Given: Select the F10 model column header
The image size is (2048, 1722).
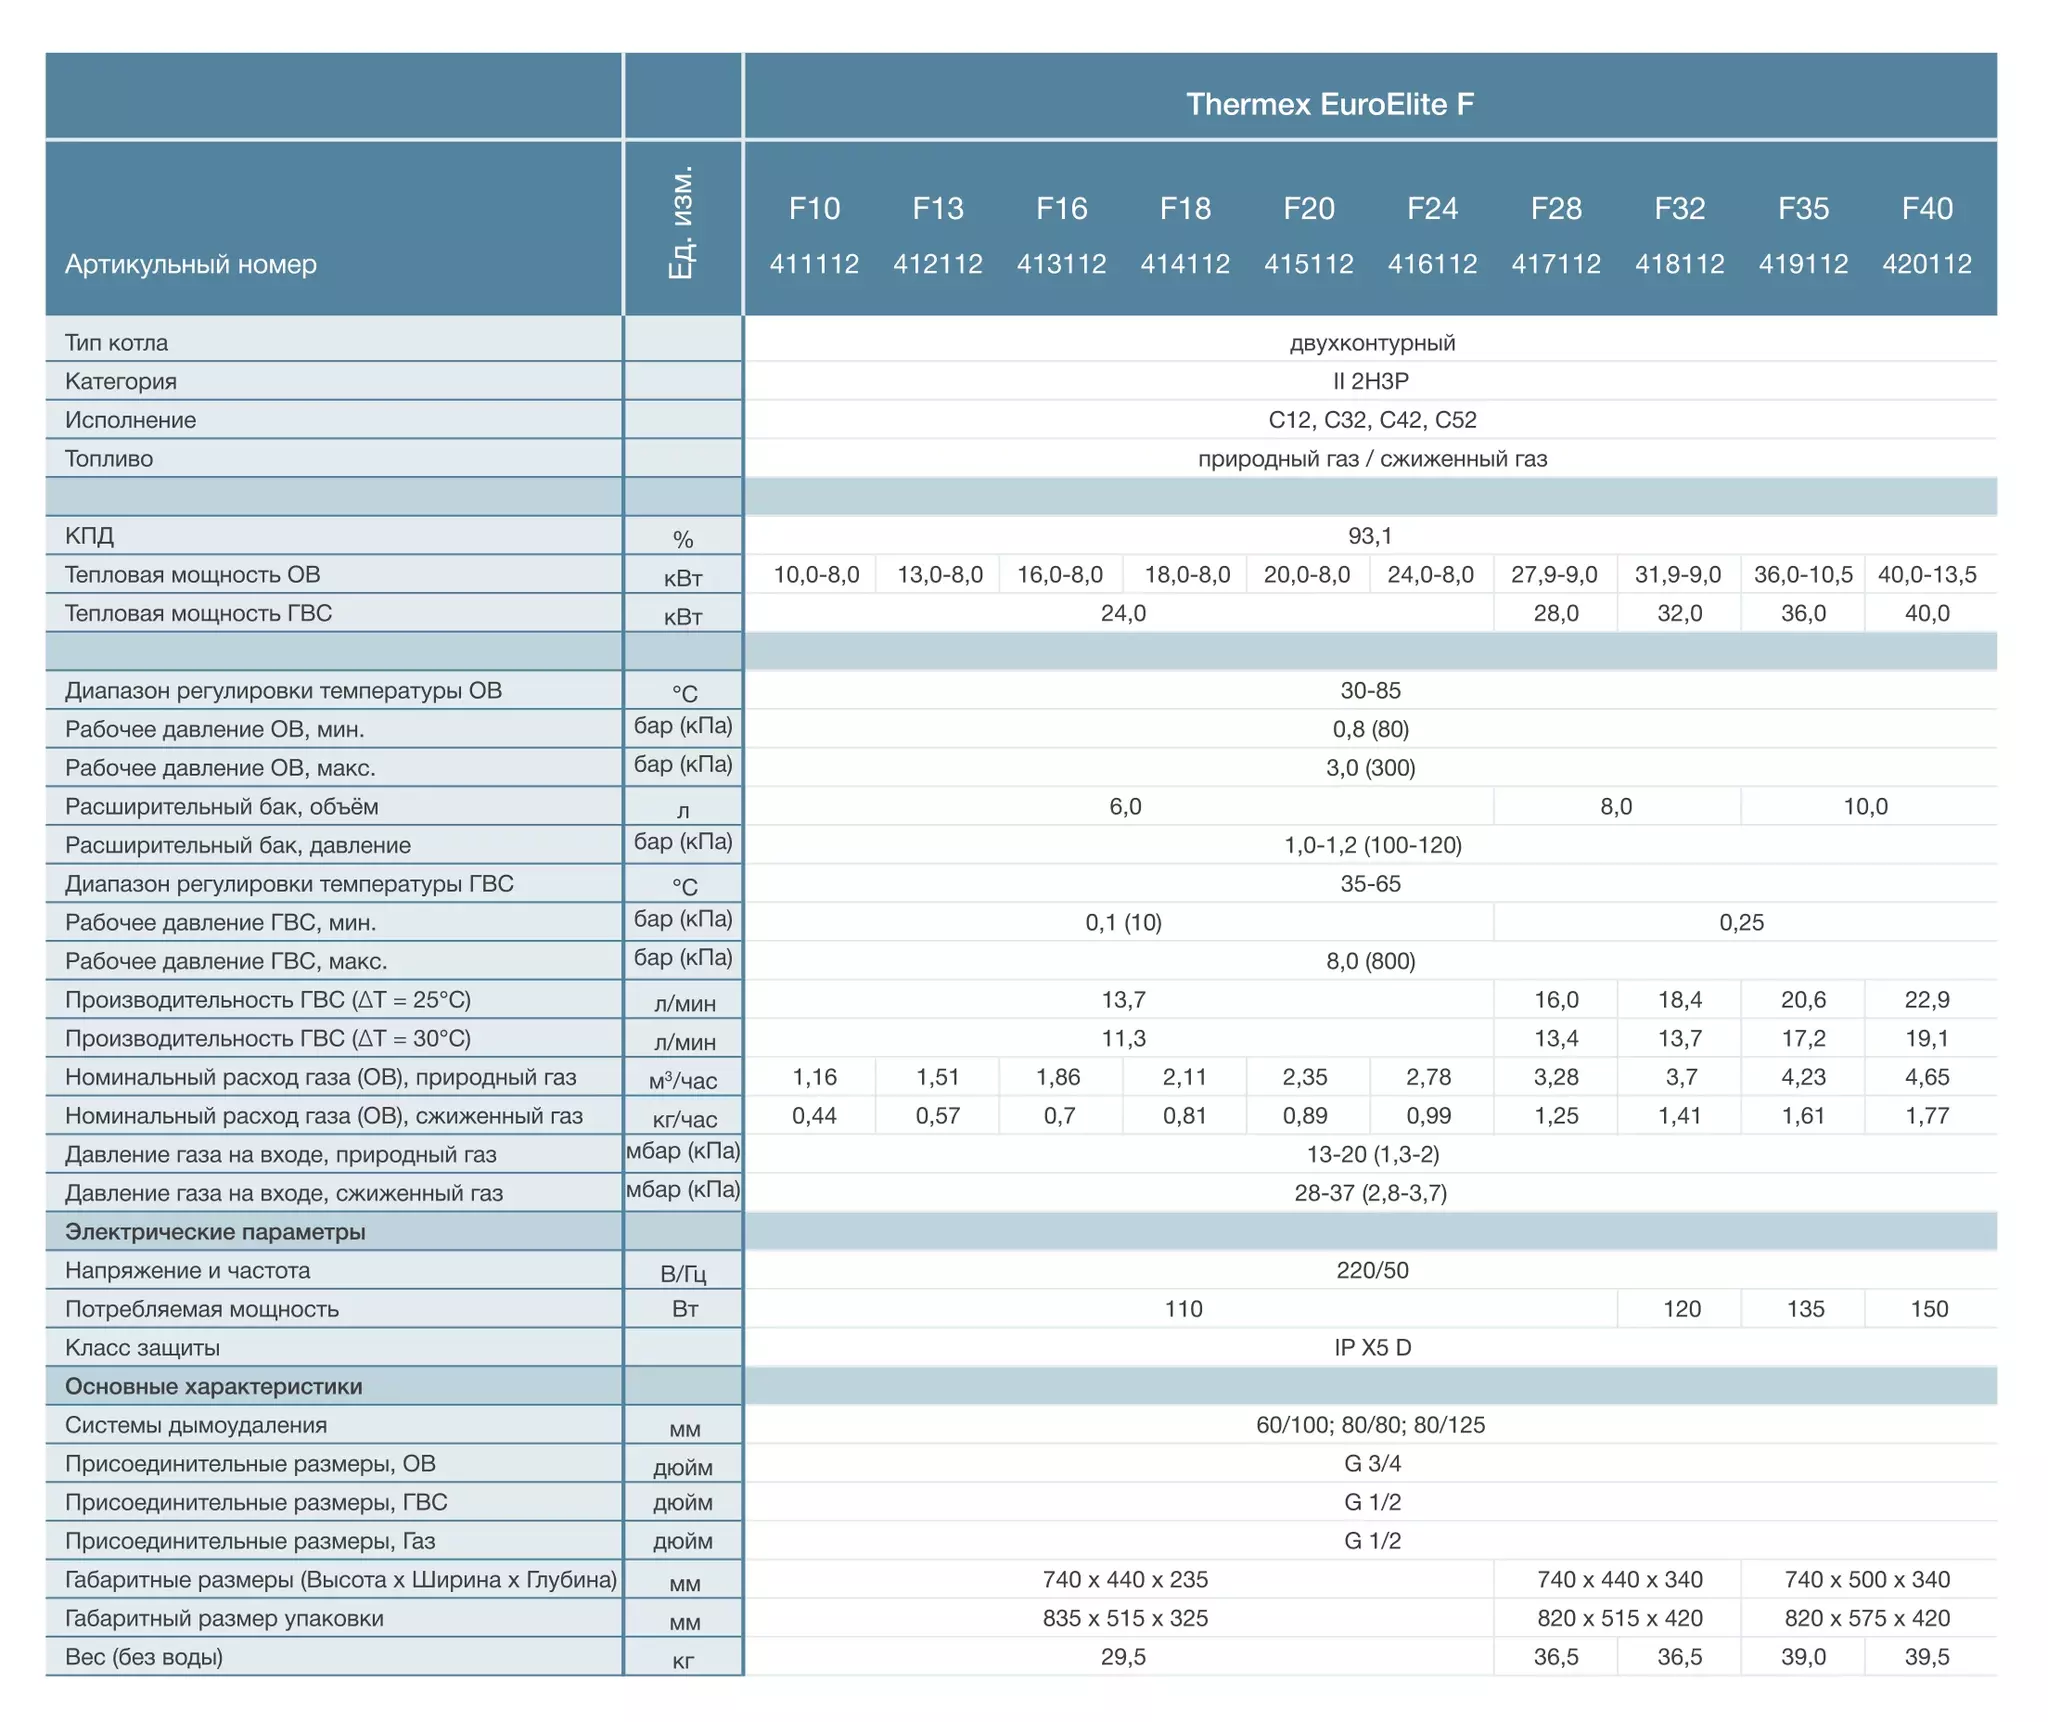Looking at the screenshot, I should [814, 208].
